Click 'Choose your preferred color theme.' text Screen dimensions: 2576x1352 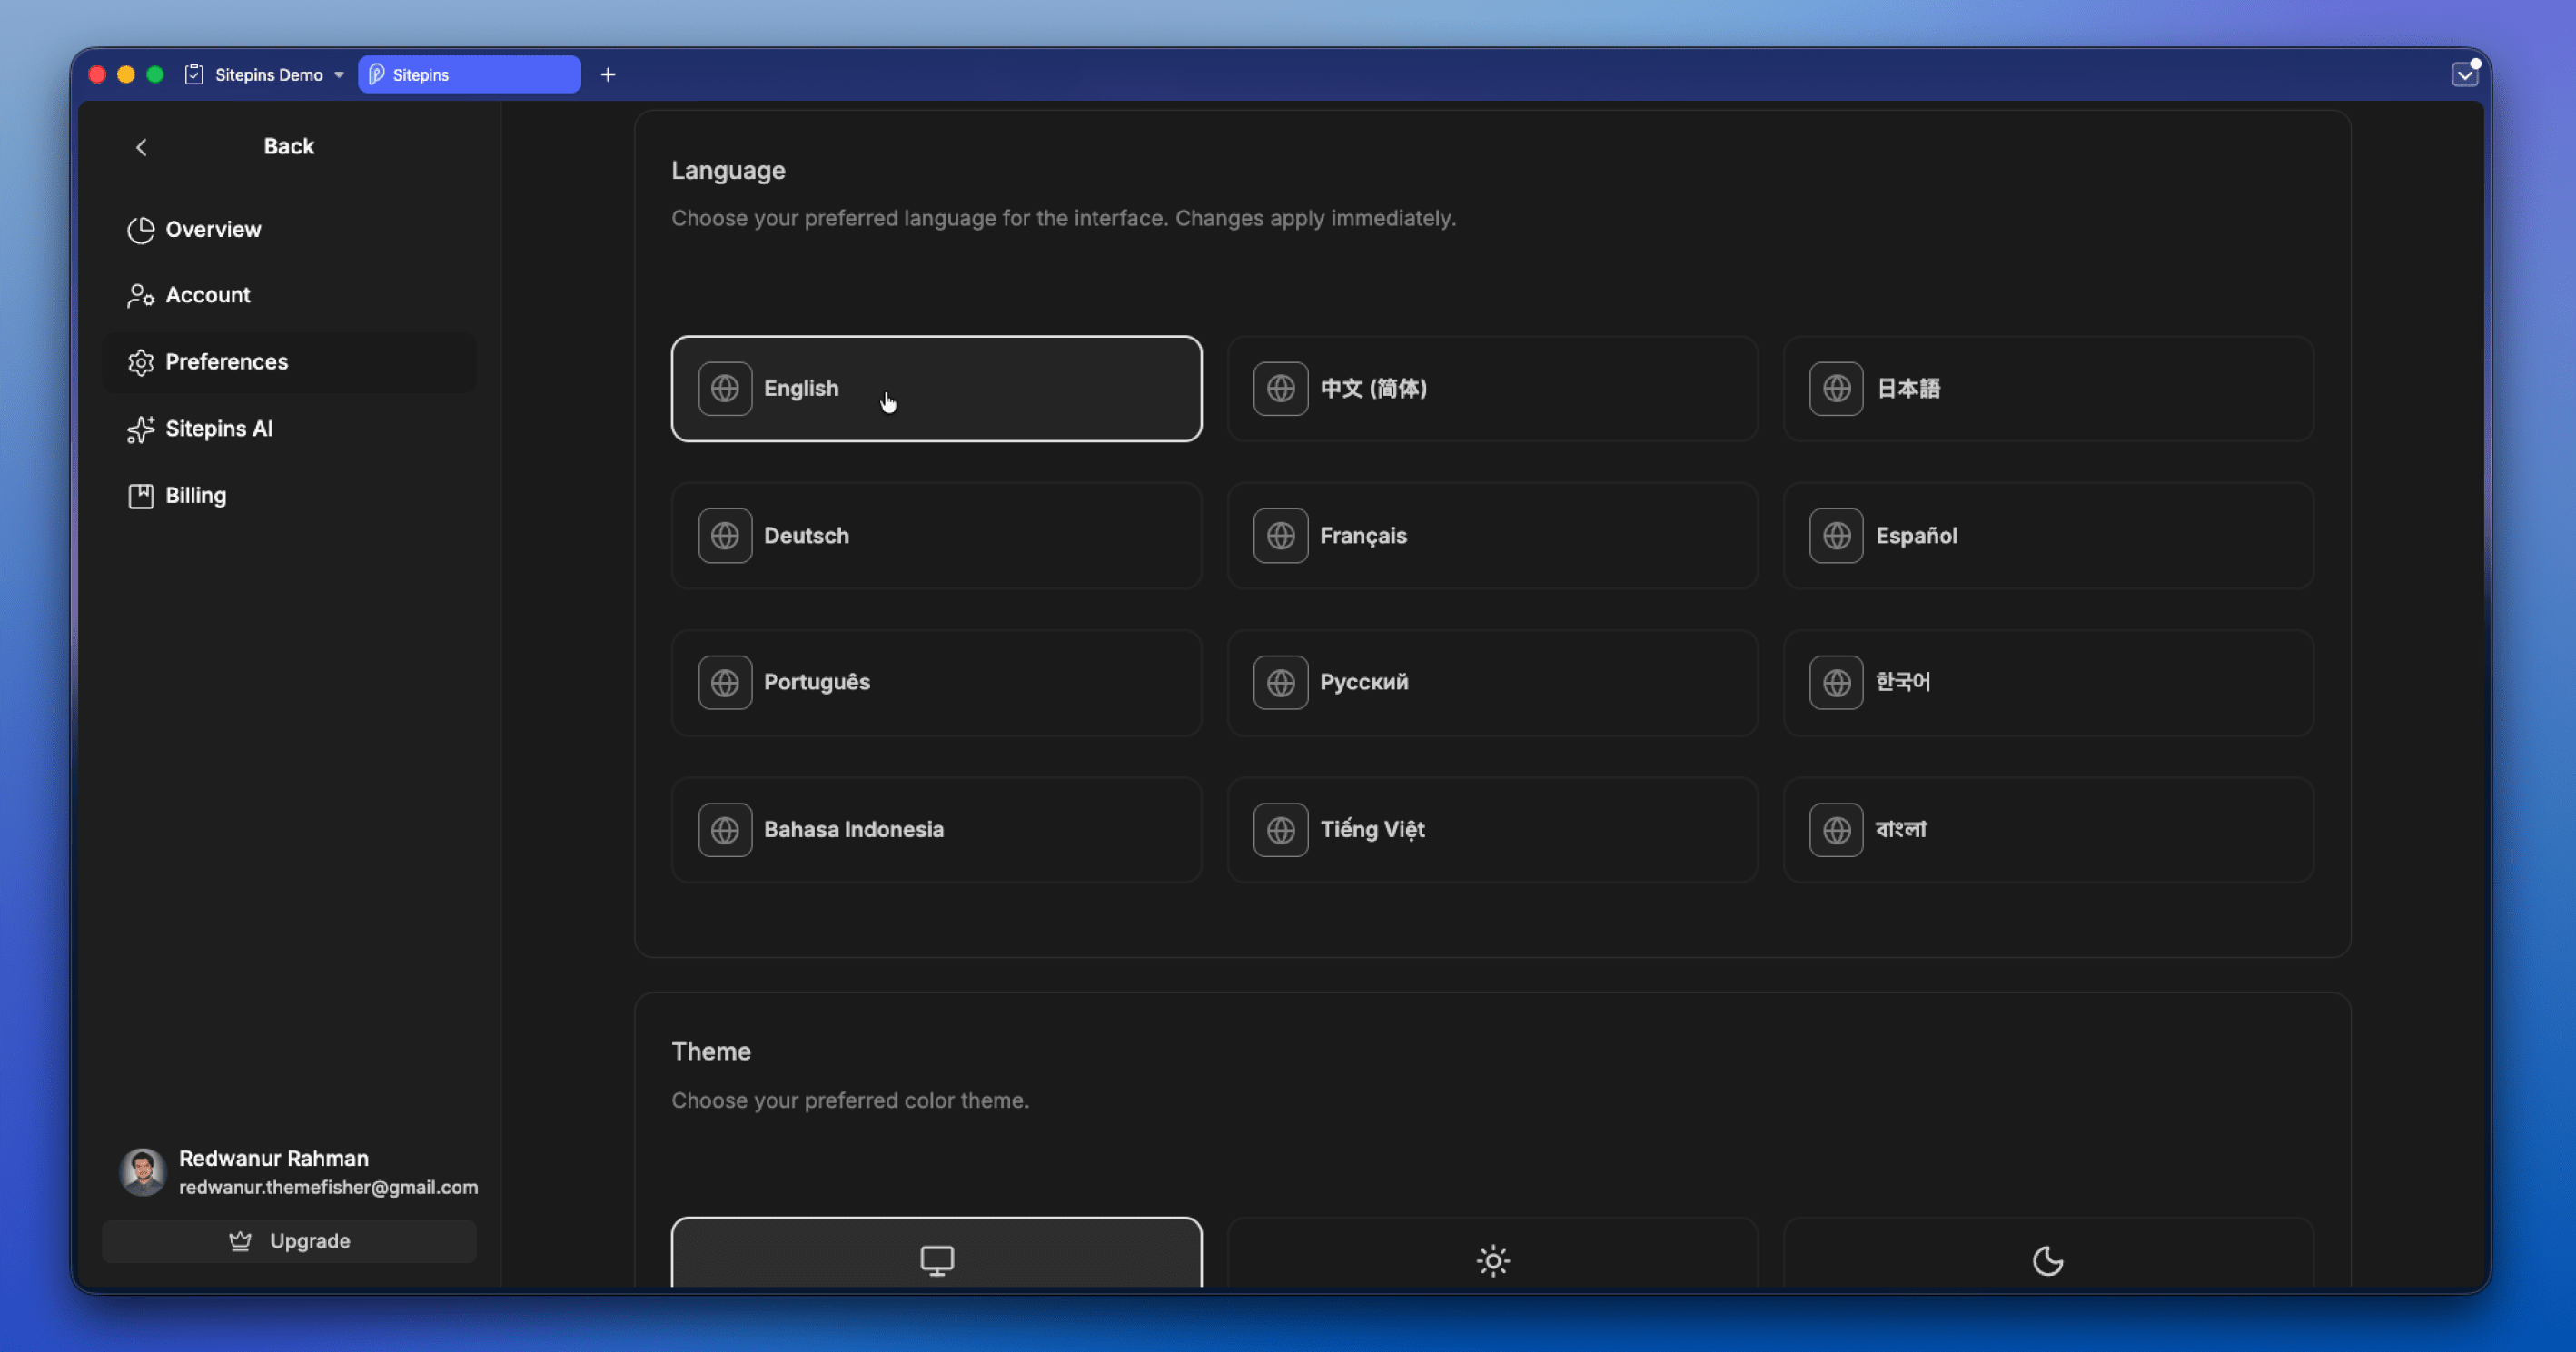click(850, 1101)
